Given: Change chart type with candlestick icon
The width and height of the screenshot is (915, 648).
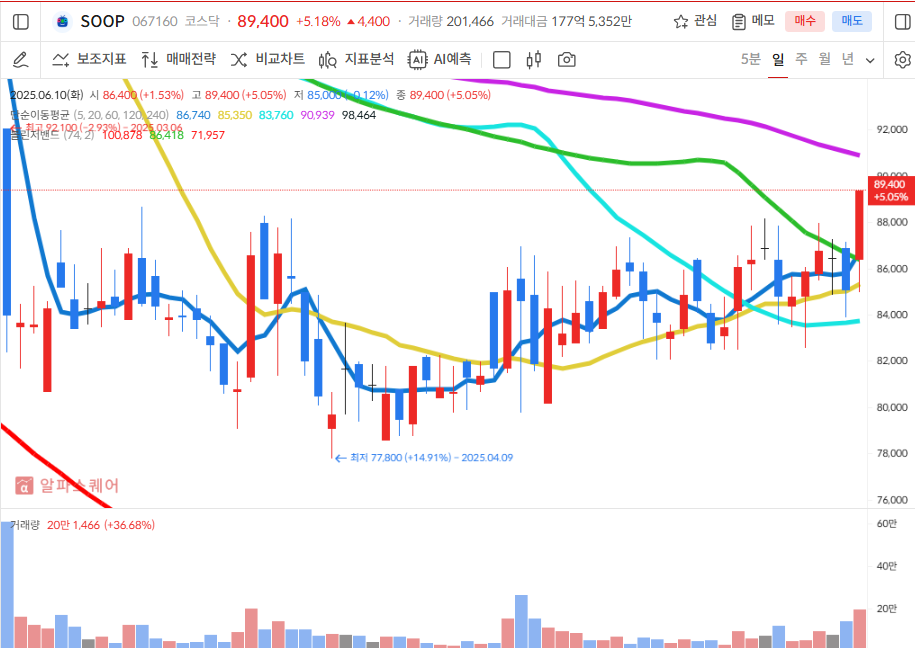Looking at the screenshot, I should [x=534, y=60].
